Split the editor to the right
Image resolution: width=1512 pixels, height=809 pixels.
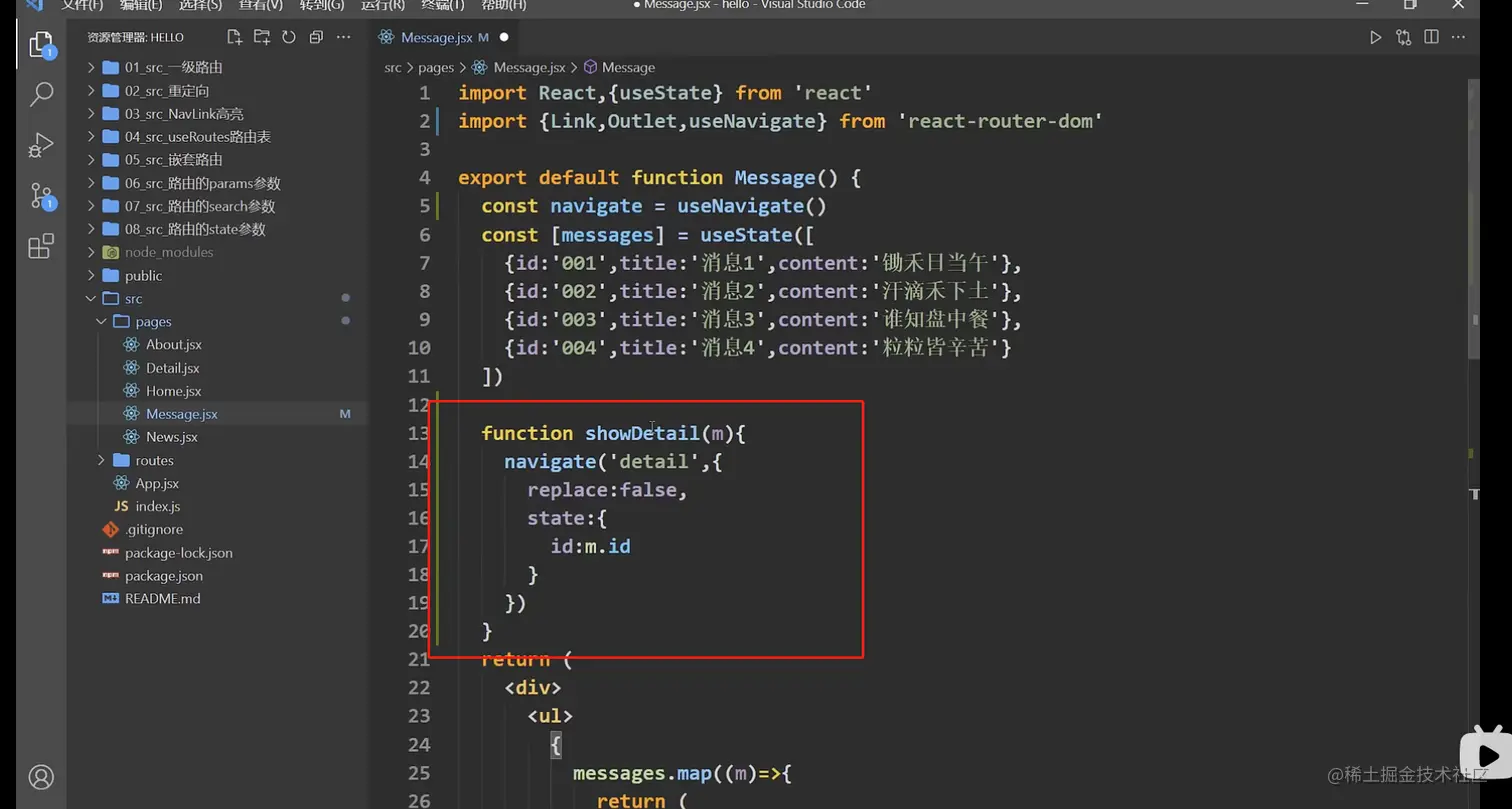1431,37
